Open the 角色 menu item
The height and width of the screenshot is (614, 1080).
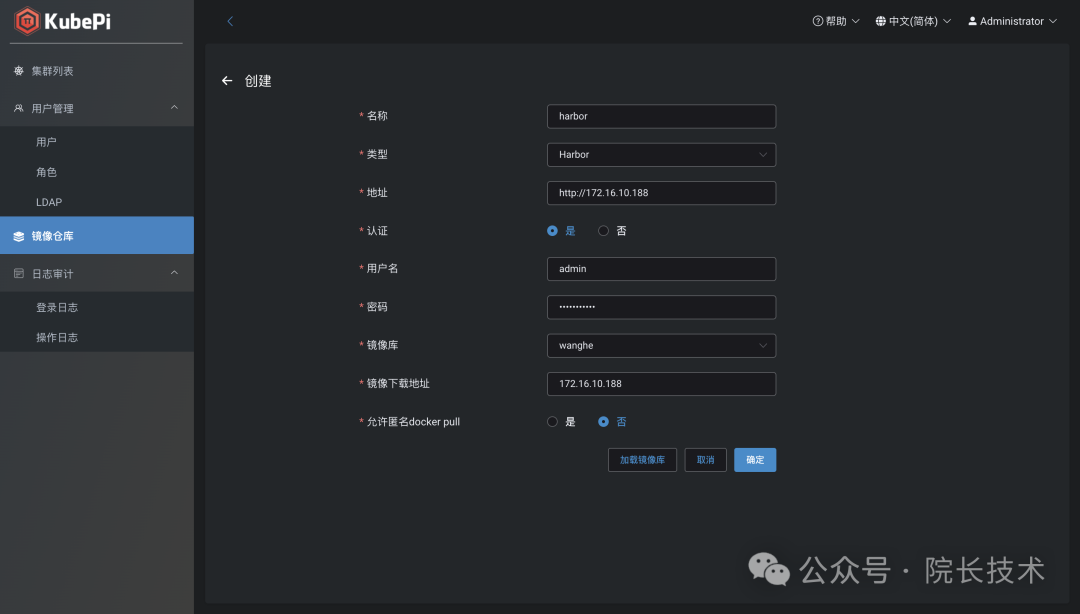[x=96, y=172]
